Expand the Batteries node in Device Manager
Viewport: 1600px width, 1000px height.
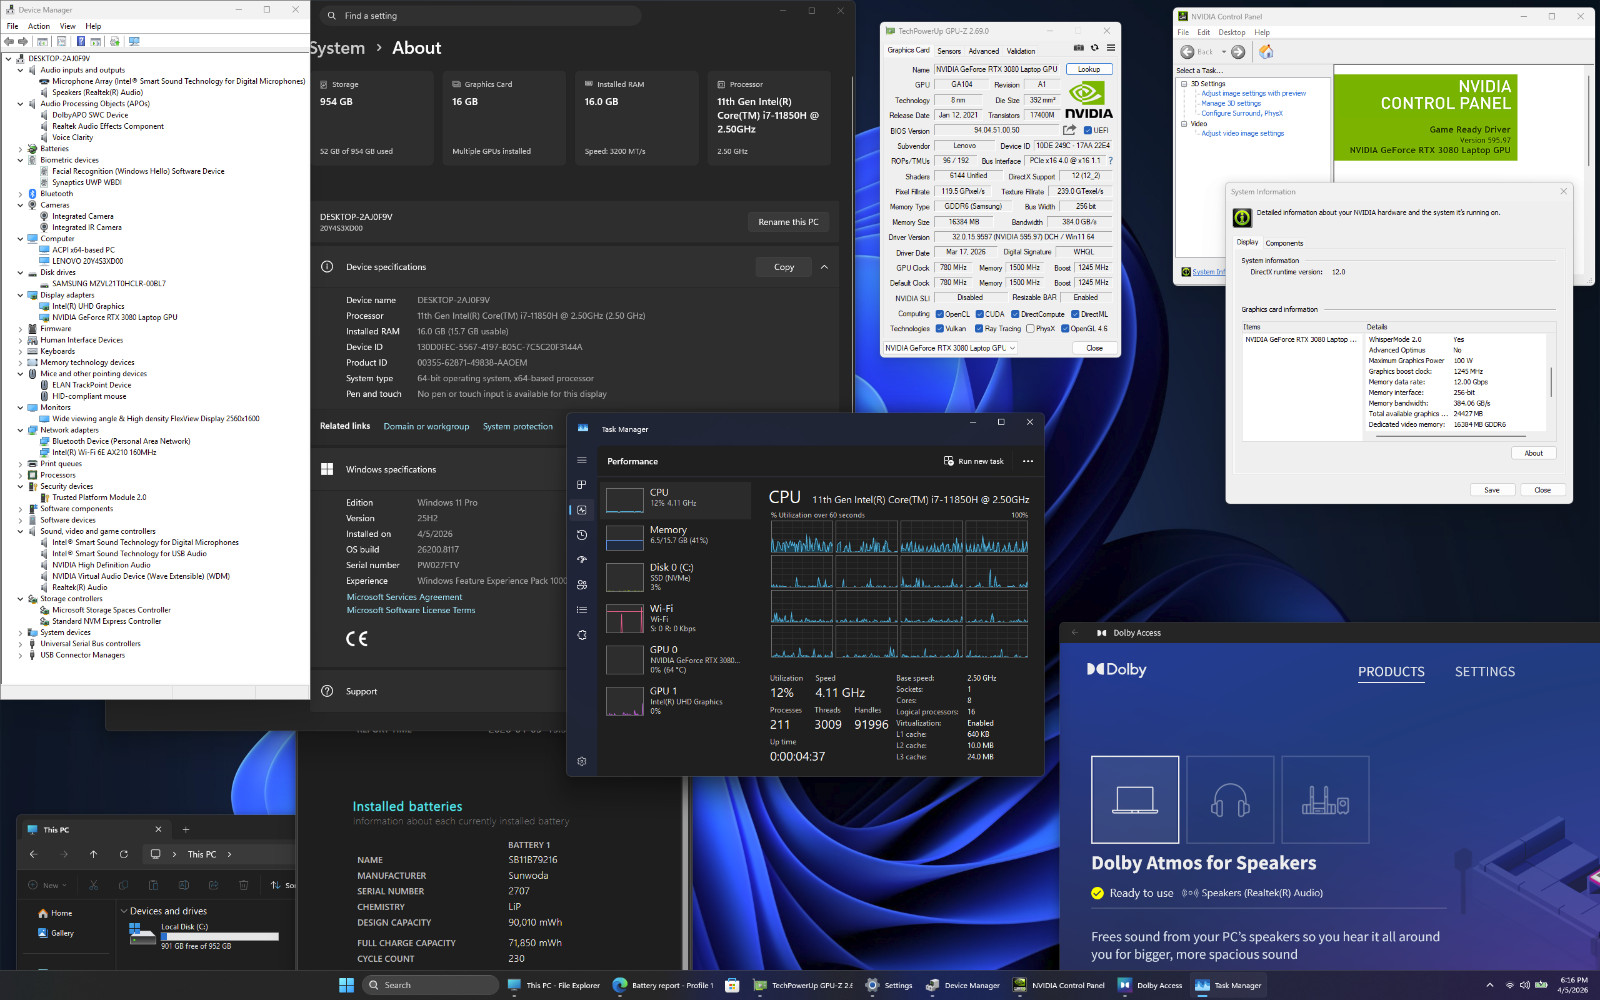point(20,149)
